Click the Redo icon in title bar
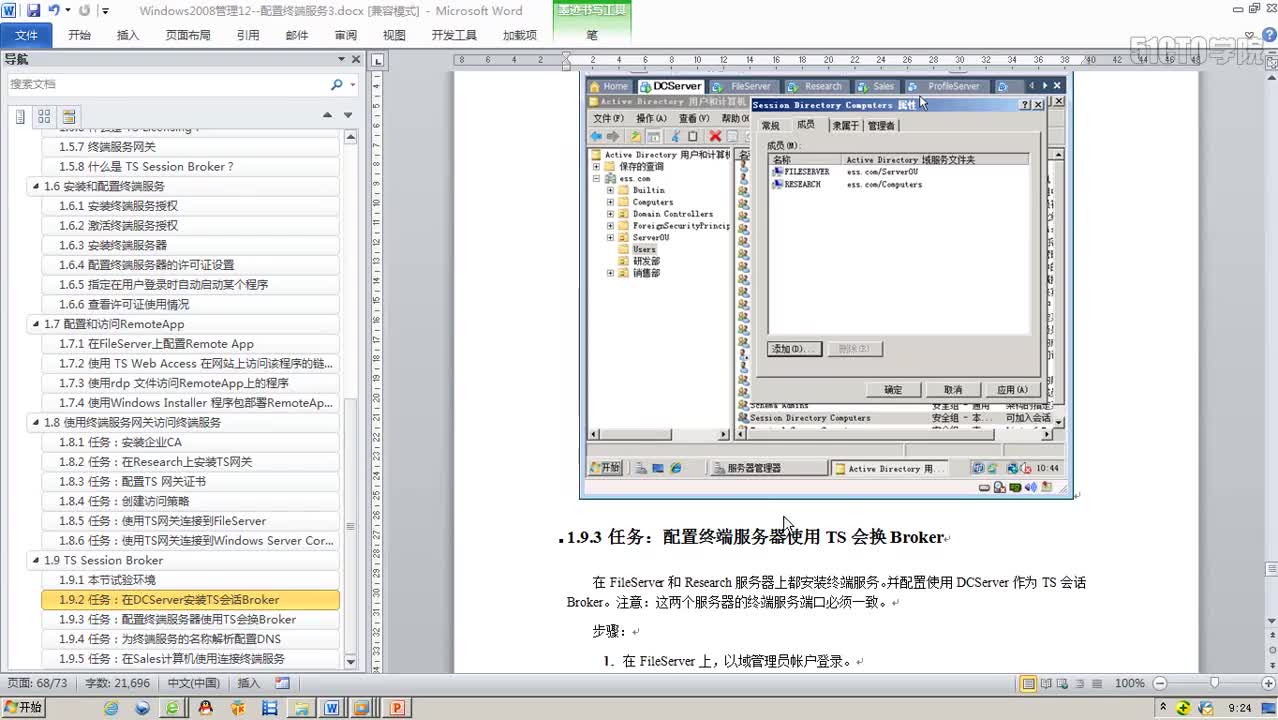Screen dimensions: 1278x720 coord(84,11)
